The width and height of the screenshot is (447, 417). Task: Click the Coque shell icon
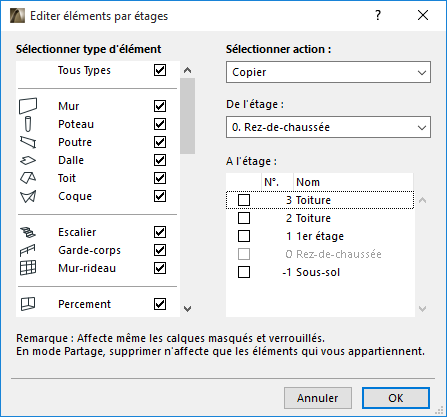coord(28,196)
